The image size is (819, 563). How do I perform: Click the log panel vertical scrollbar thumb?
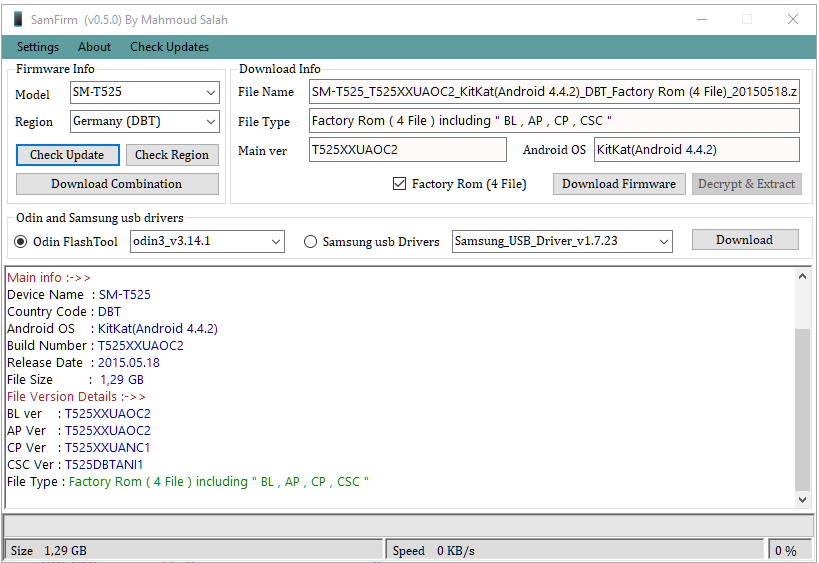802,410
